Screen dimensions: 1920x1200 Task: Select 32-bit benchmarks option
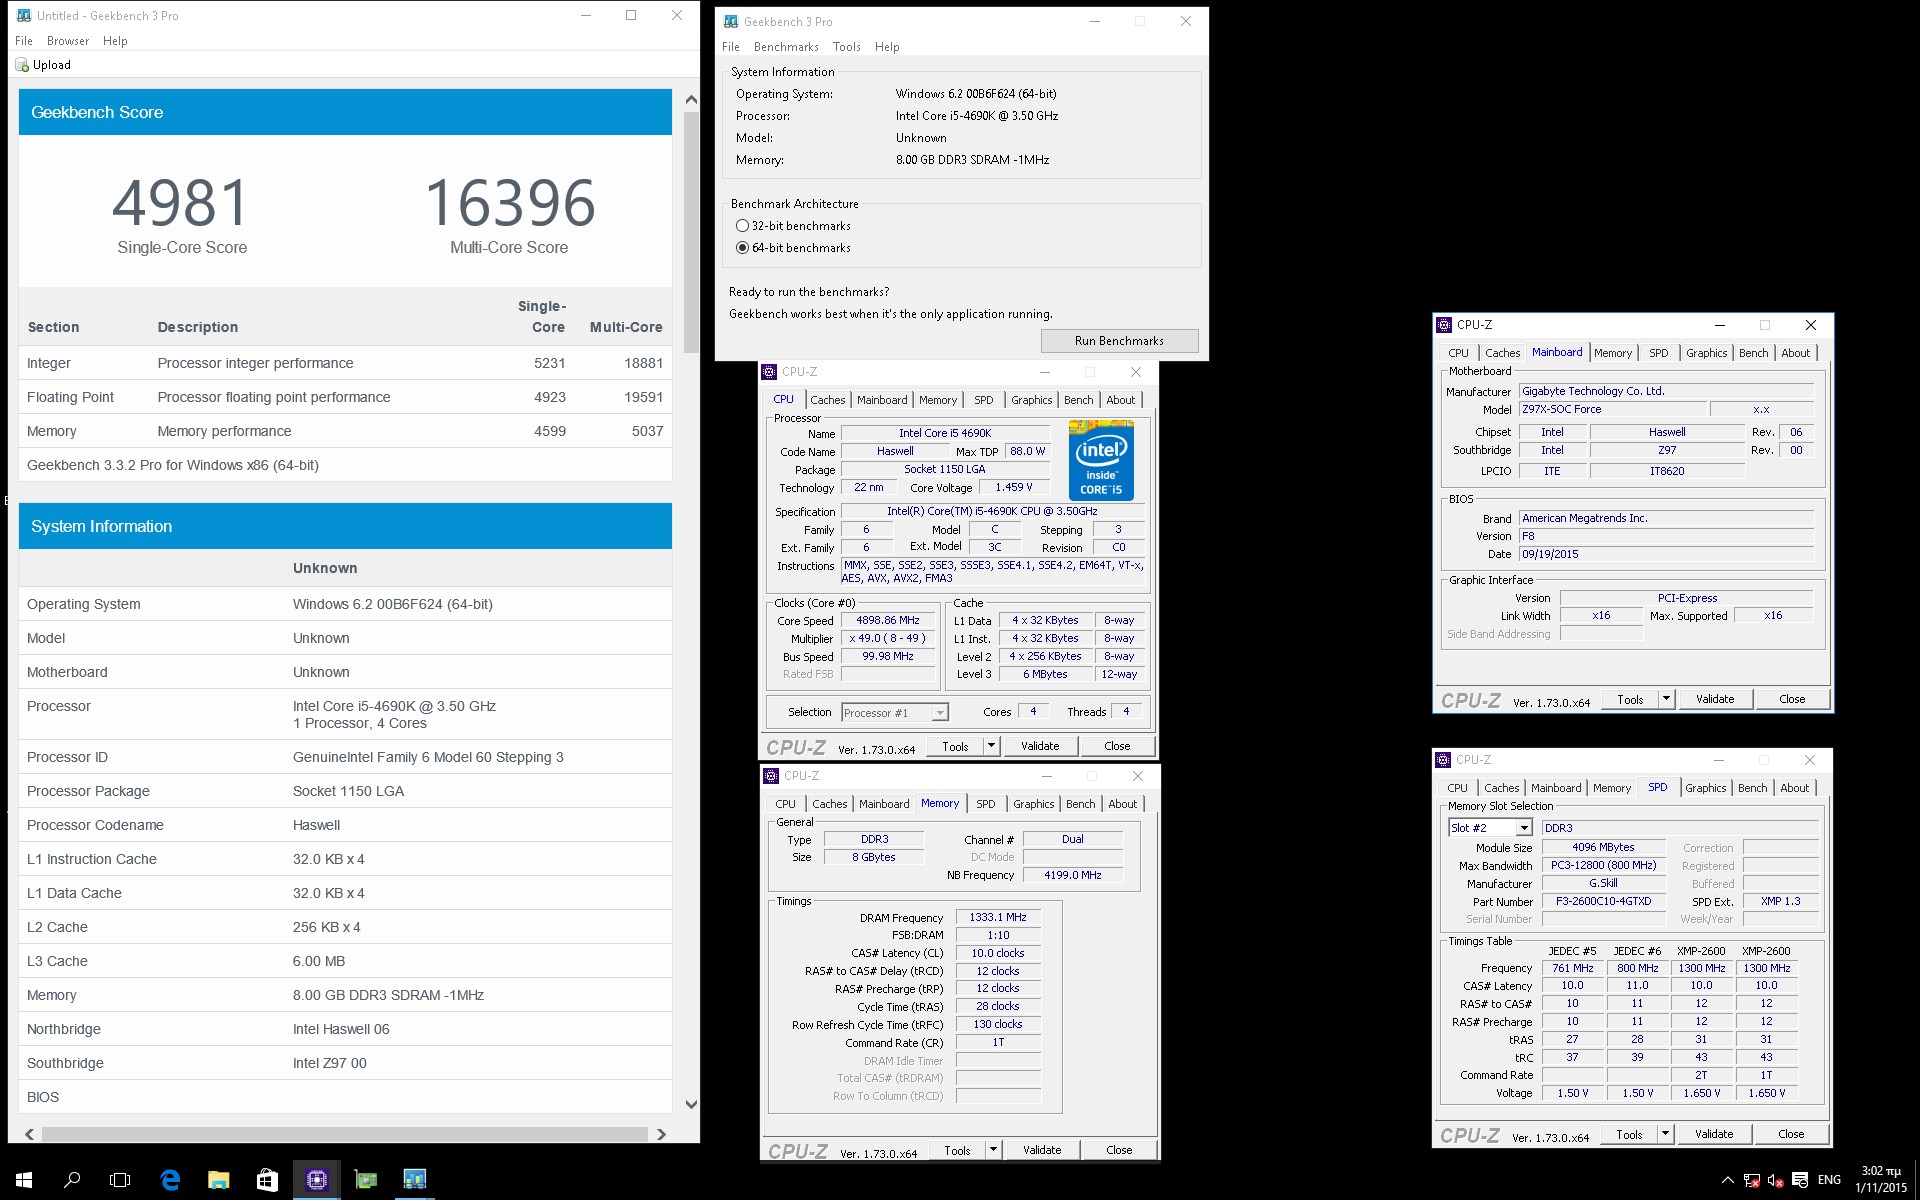742,226
